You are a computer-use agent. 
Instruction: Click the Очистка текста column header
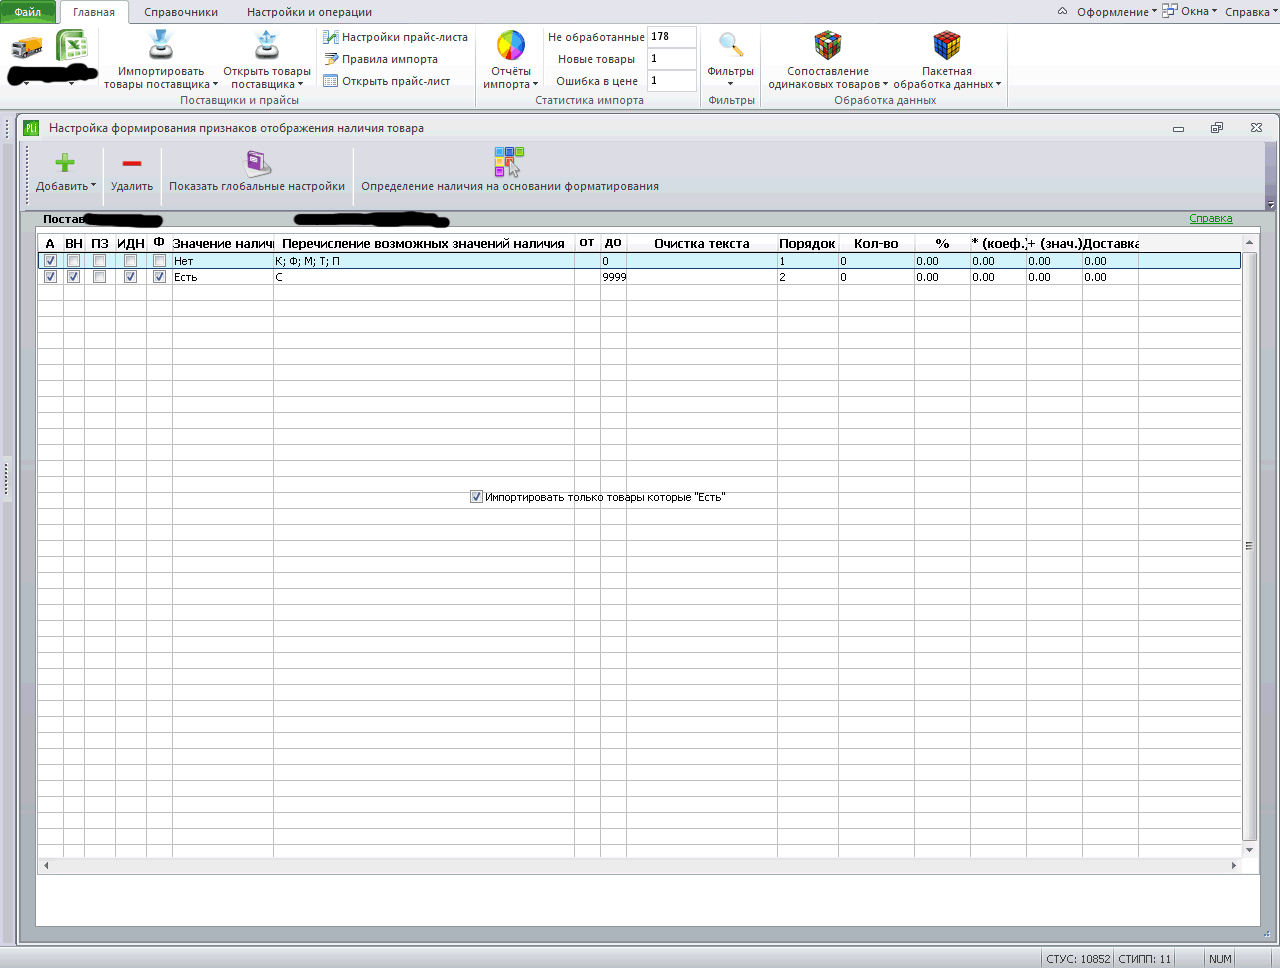point(702,243)
